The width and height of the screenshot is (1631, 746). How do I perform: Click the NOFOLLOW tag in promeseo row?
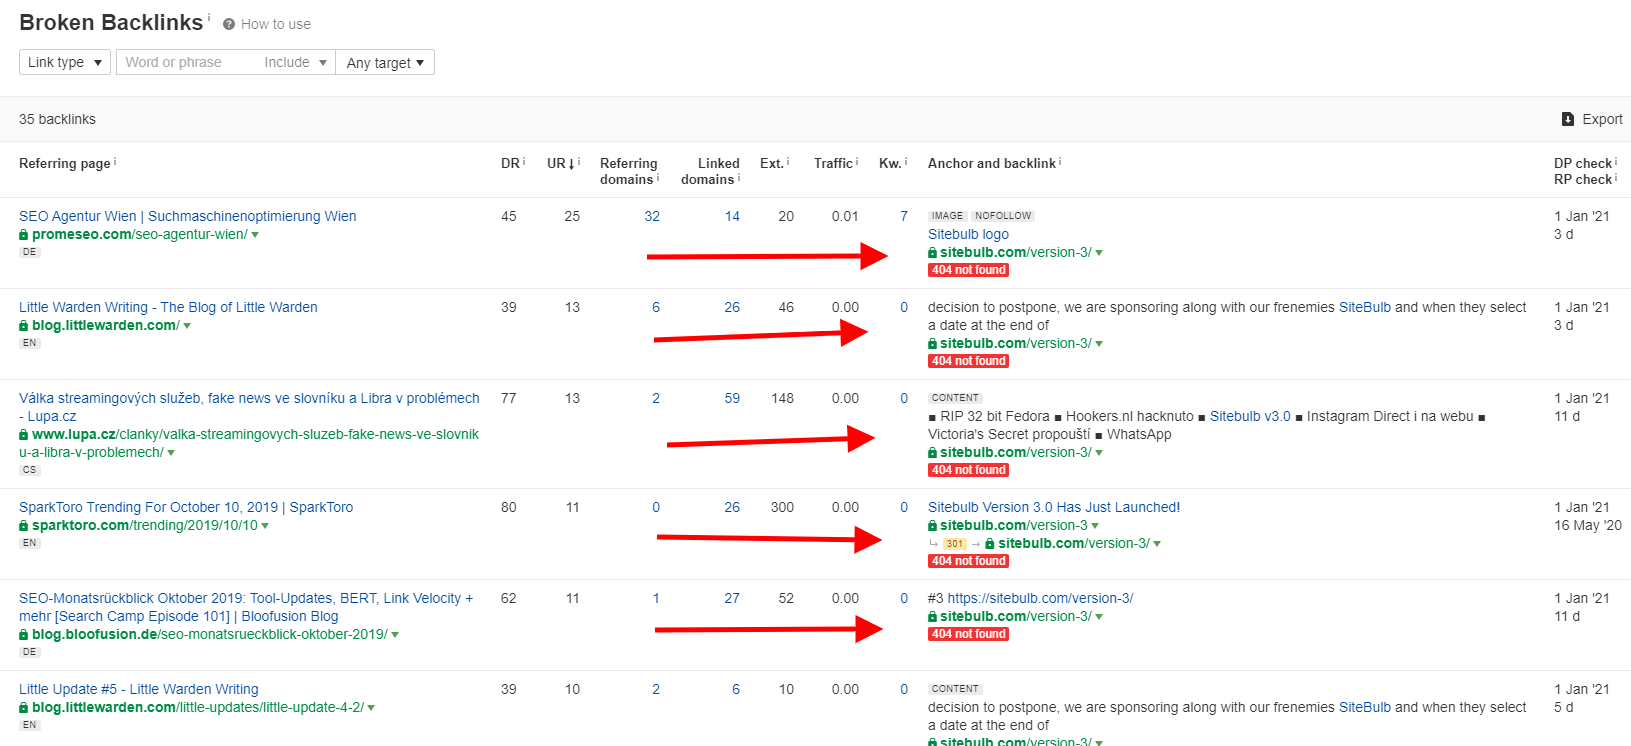tap(1003, 216)
